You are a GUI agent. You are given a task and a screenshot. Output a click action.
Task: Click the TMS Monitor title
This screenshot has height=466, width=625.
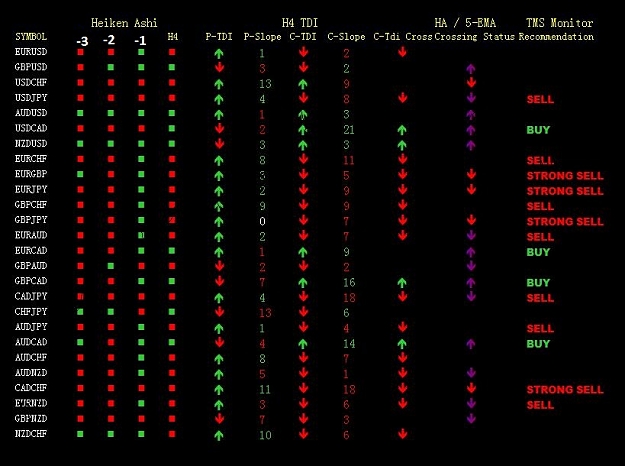click(559, 23)
